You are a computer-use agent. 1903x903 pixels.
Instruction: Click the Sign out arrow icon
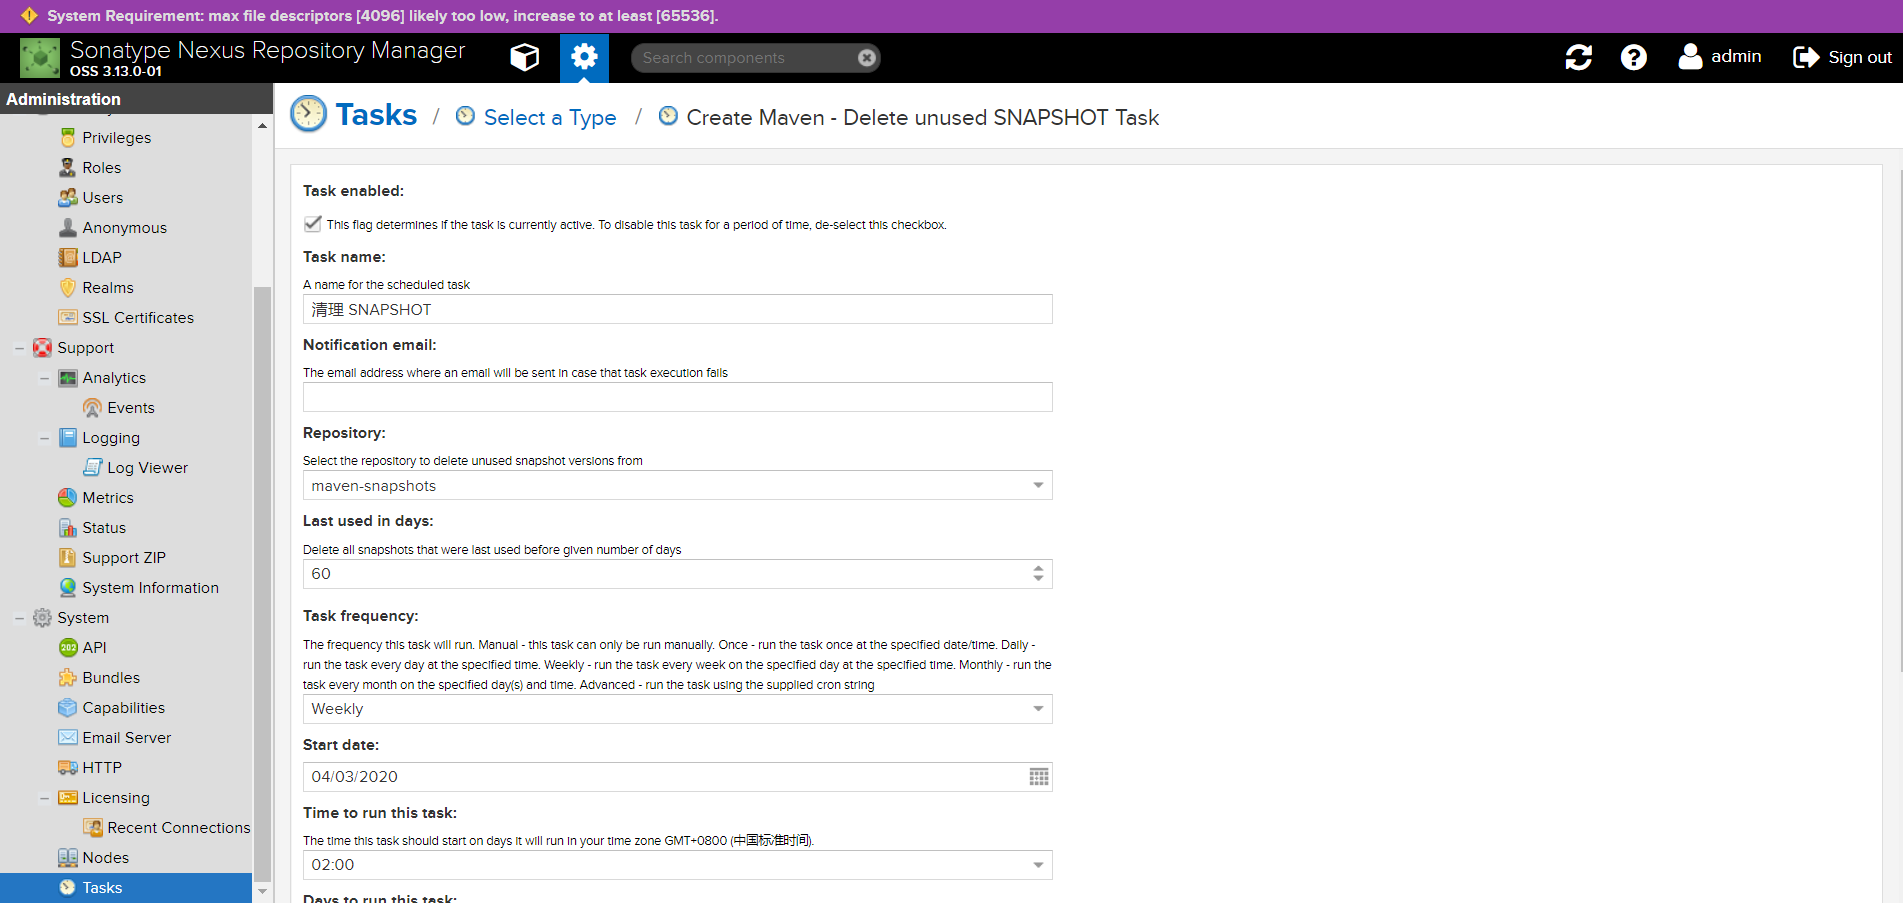pos(1806,58)
